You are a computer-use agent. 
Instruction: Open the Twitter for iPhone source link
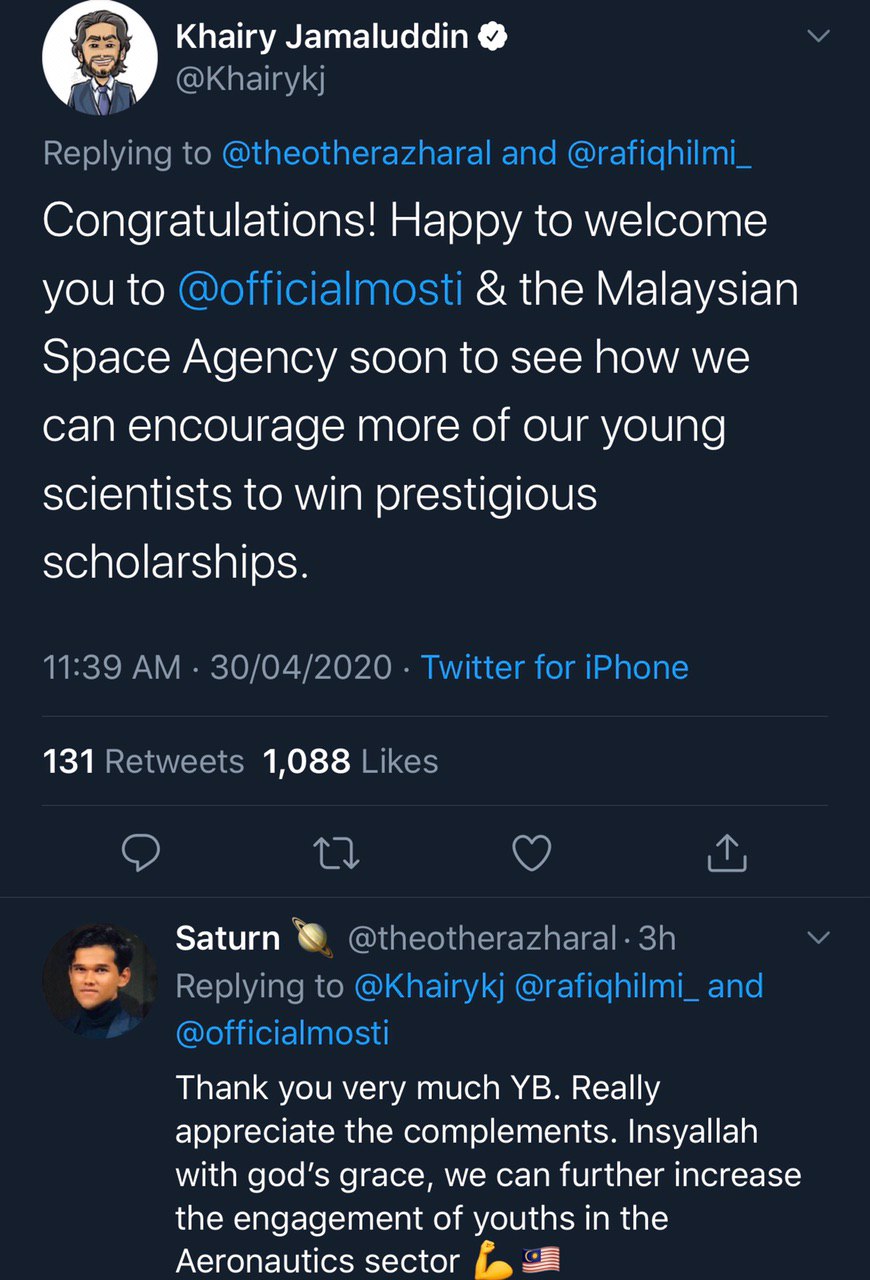[x=555, y=667]
